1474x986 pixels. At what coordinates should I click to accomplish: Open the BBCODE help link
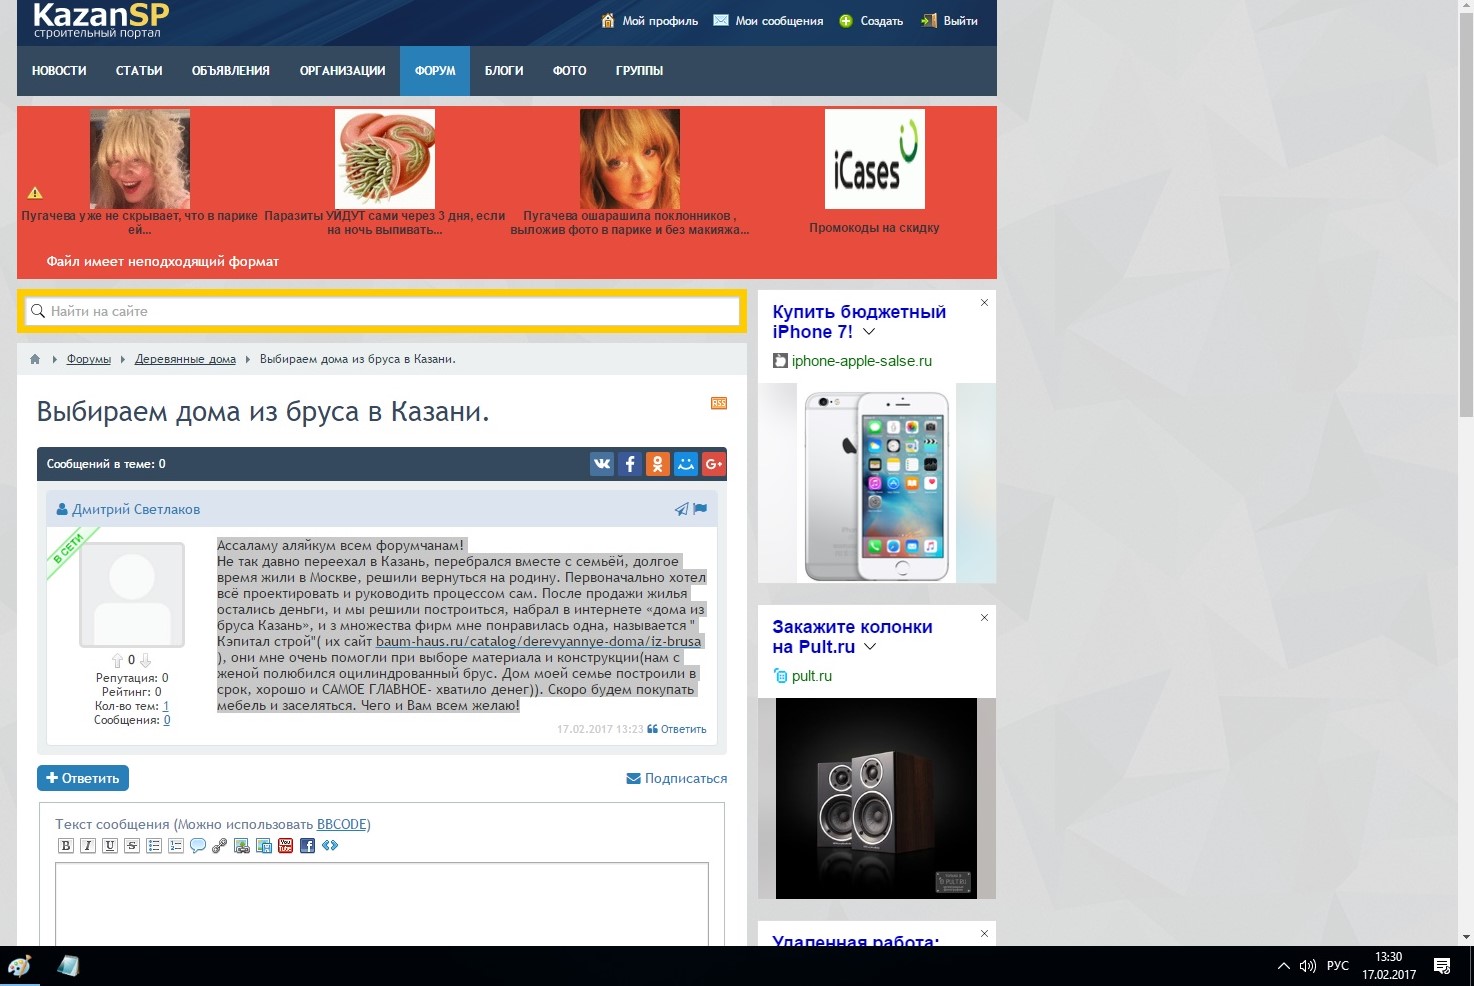tap(341, 824)
